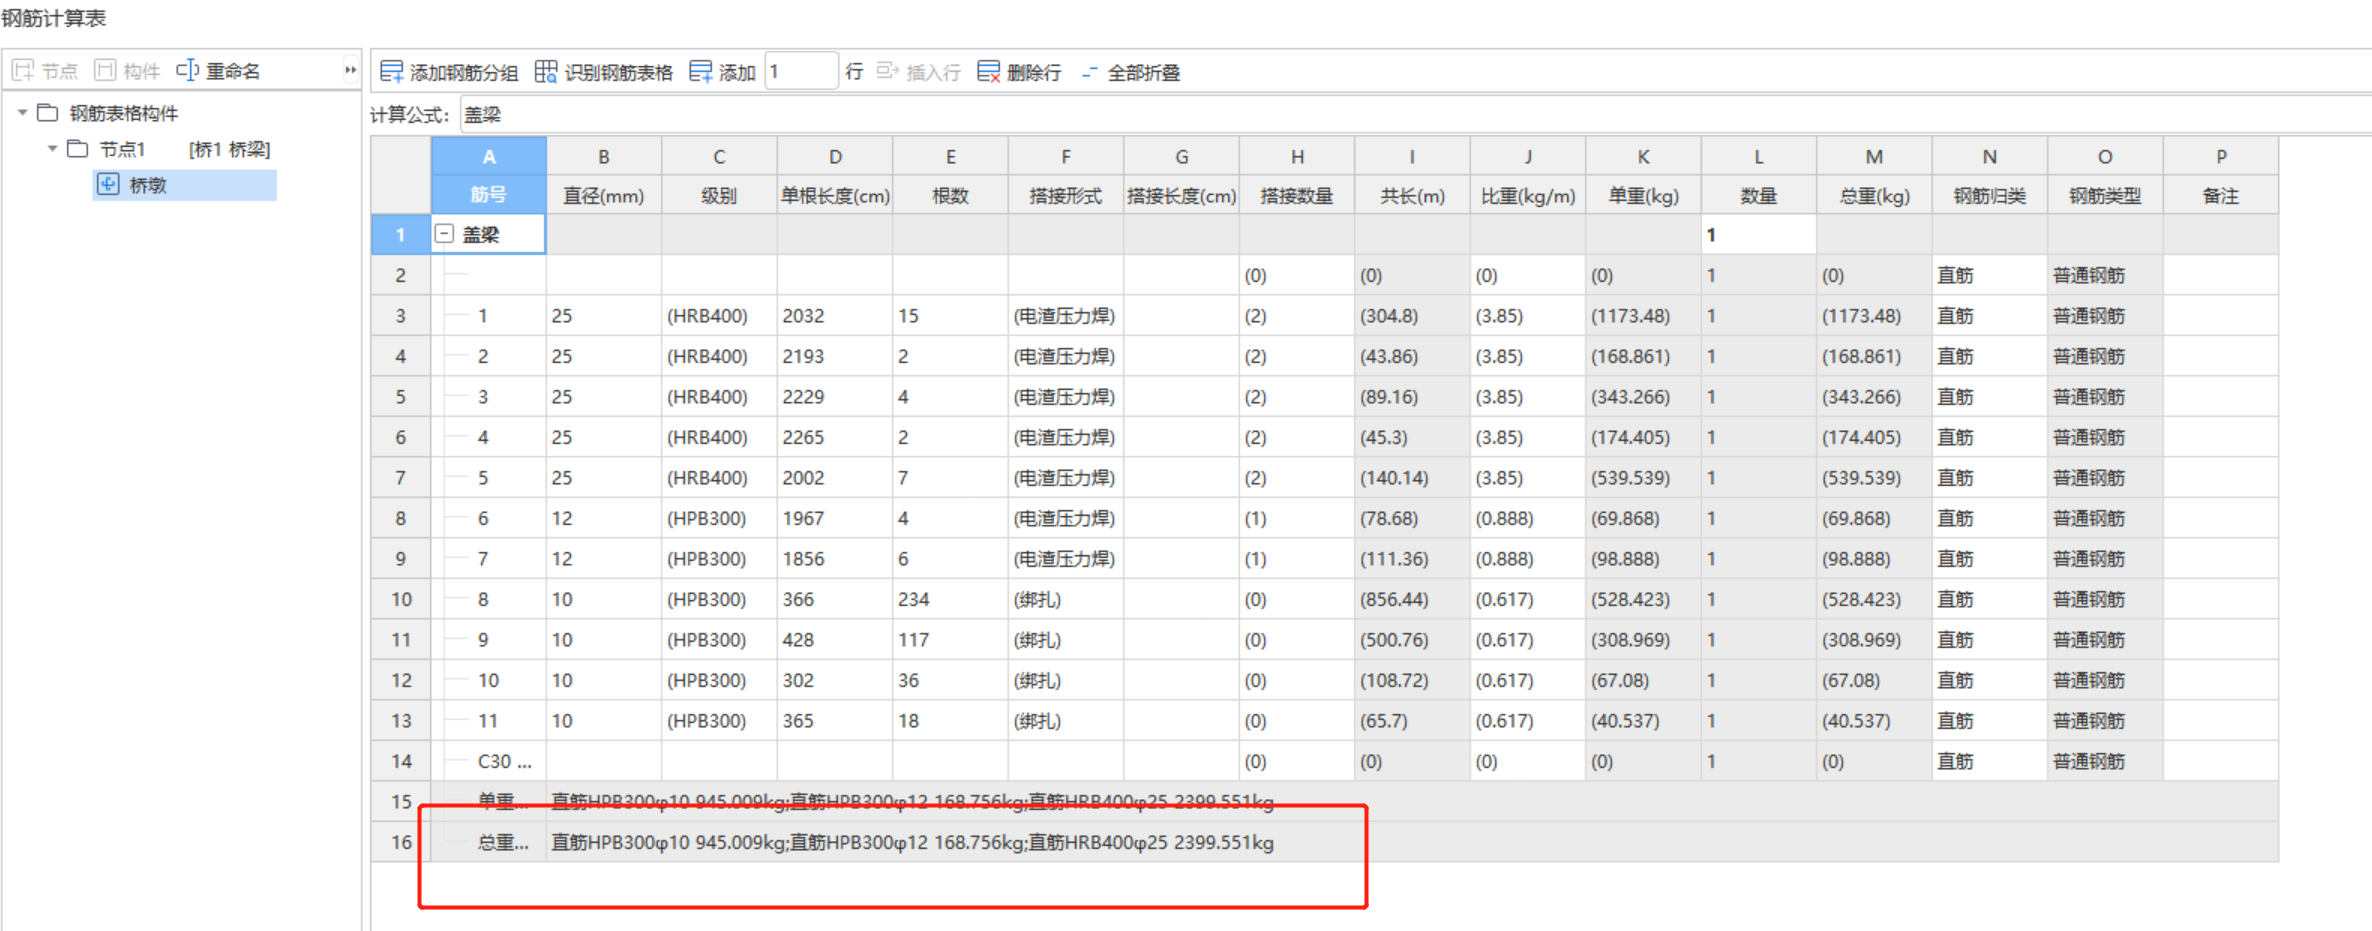Click the 计算公式 formula input field
This screenshot has height=931, width=2372.
1416,115
